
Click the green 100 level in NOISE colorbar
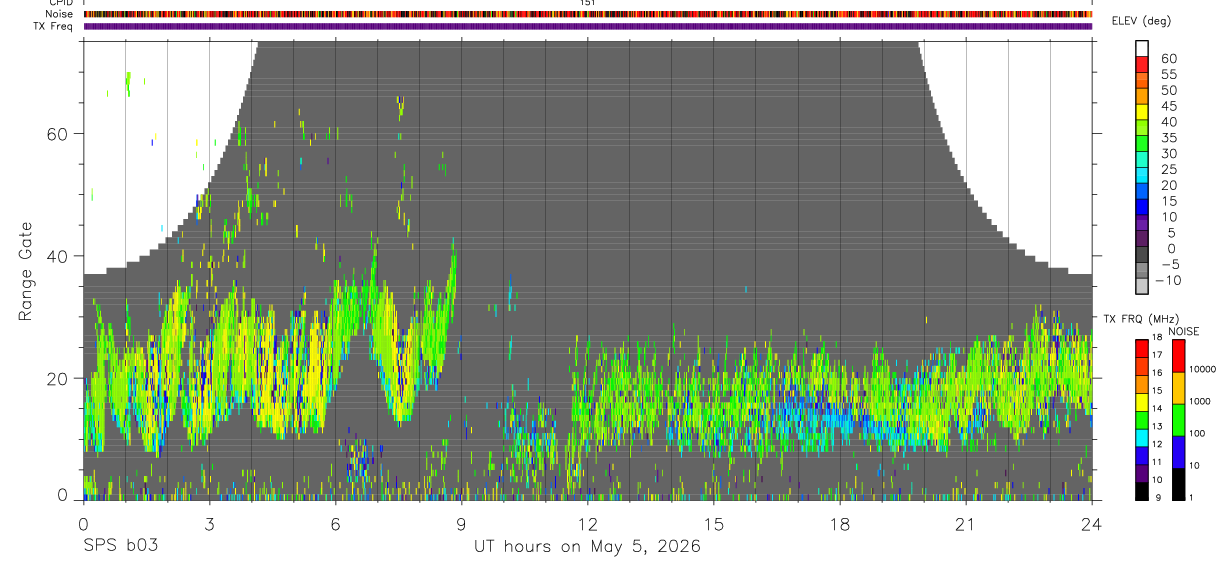coord(1178,420)
